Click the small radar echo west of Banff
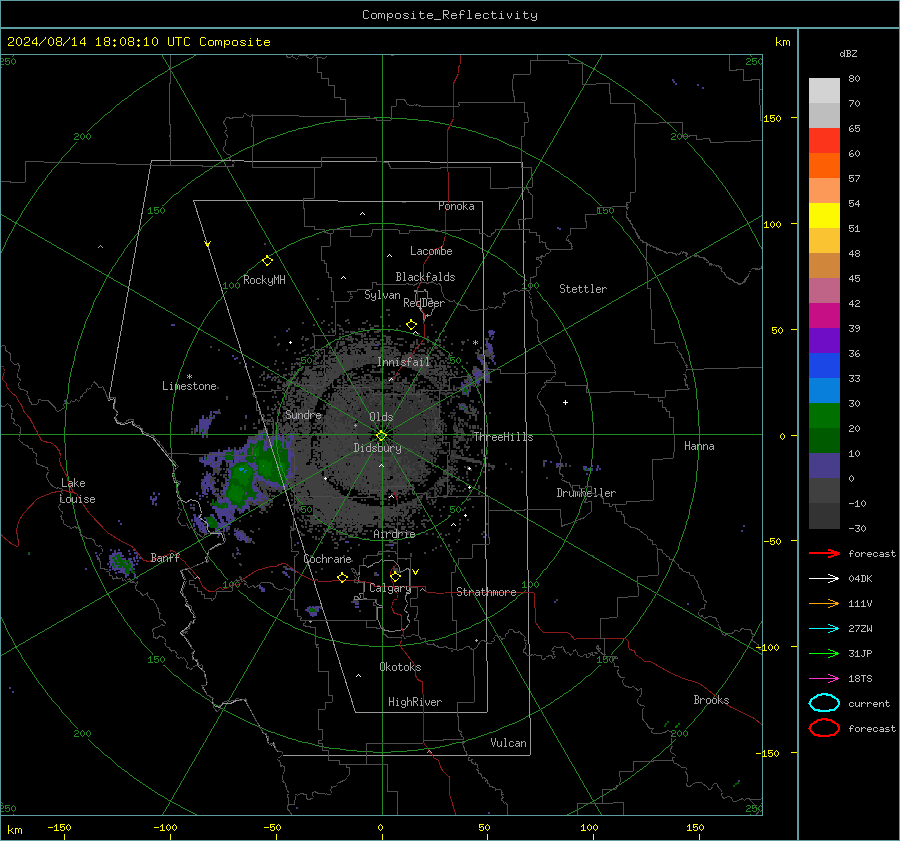 [x=121, y=562]
